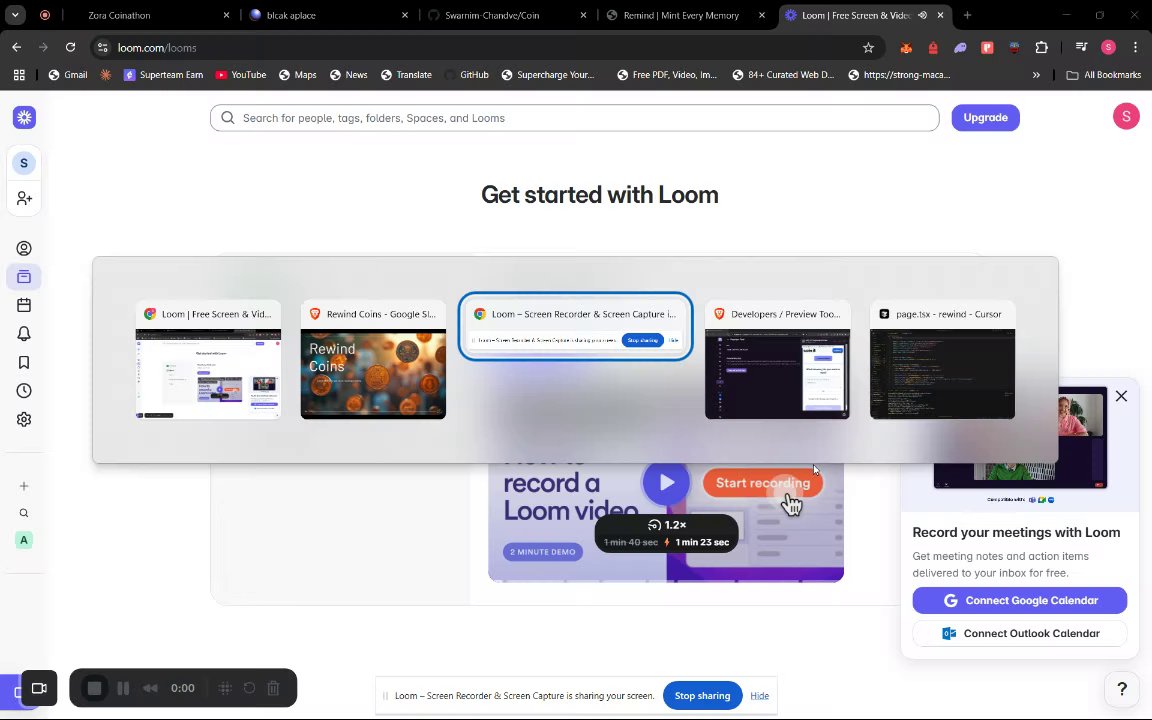
Task: Open the history clock icon in sidebar
Action: click(24, 391)
